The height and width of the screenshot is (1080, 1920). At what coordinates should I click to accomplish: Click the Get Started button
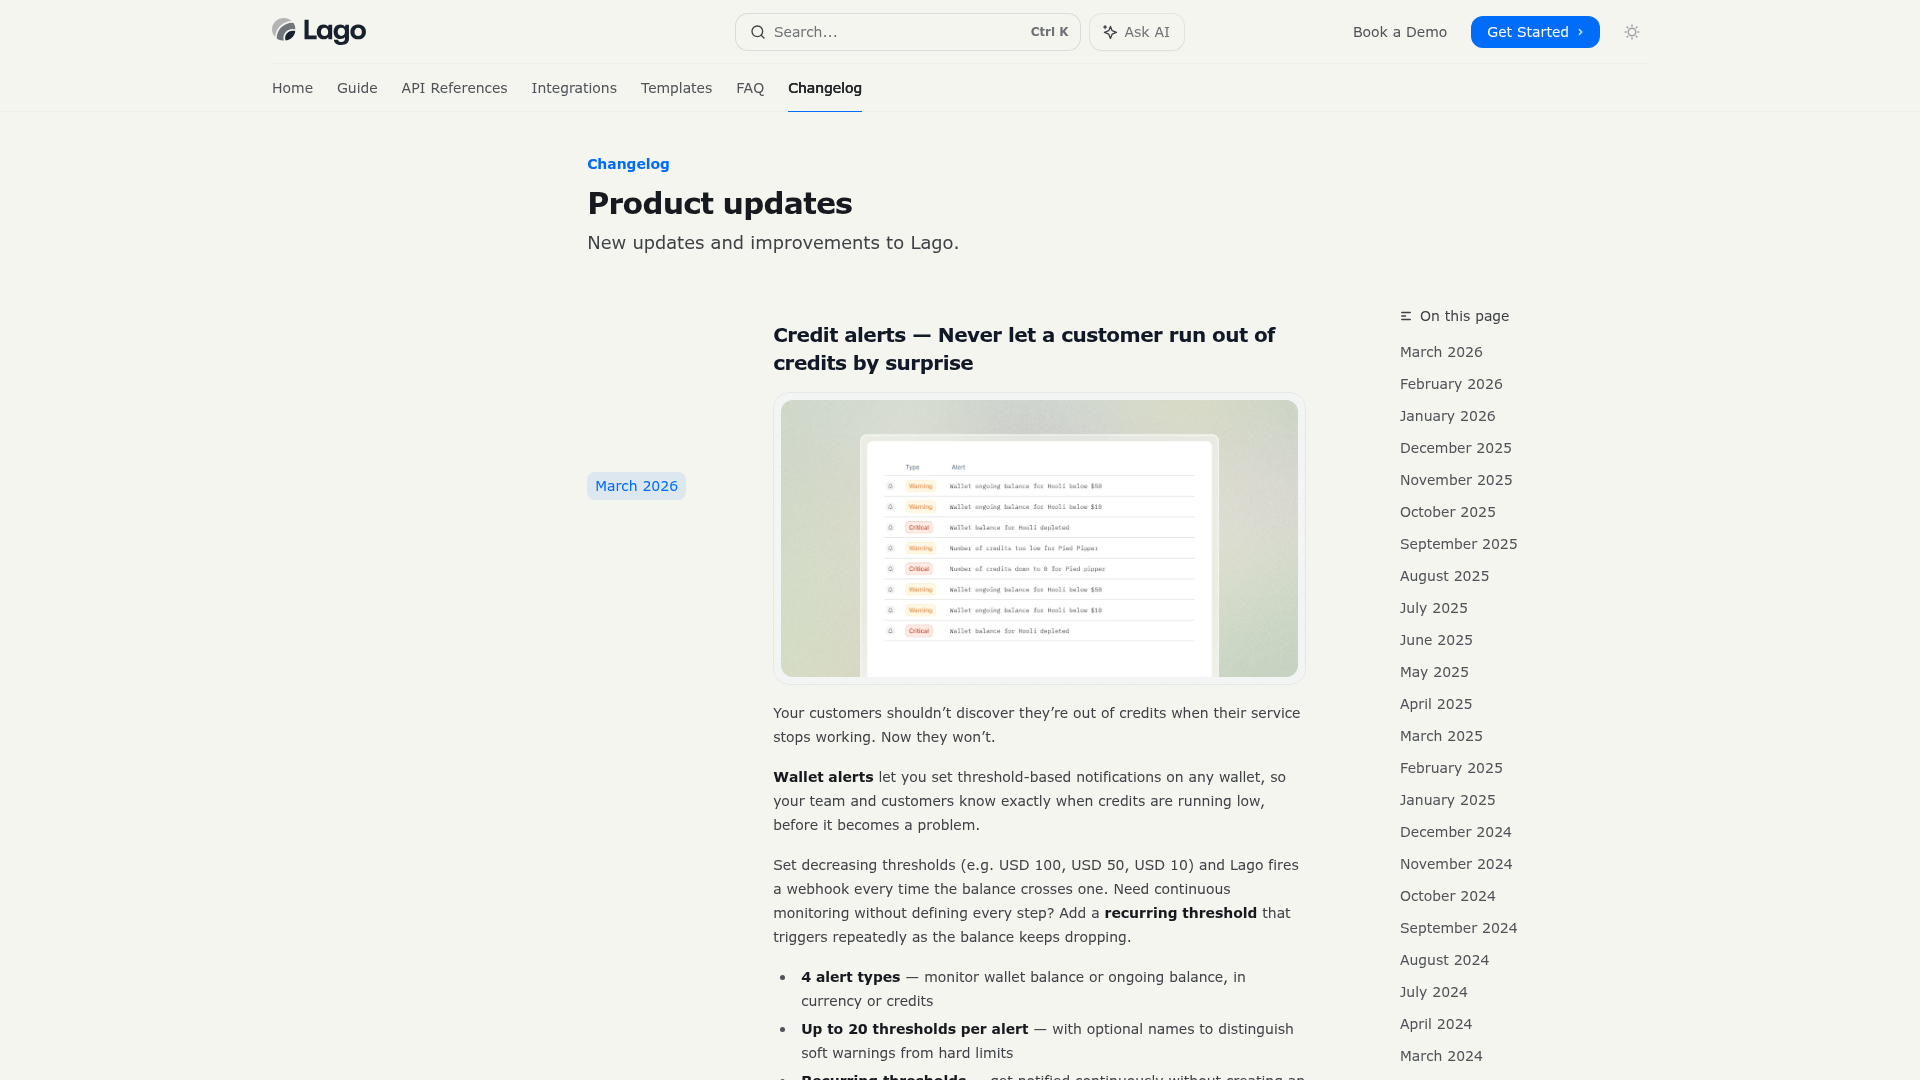pos(1535,32)
